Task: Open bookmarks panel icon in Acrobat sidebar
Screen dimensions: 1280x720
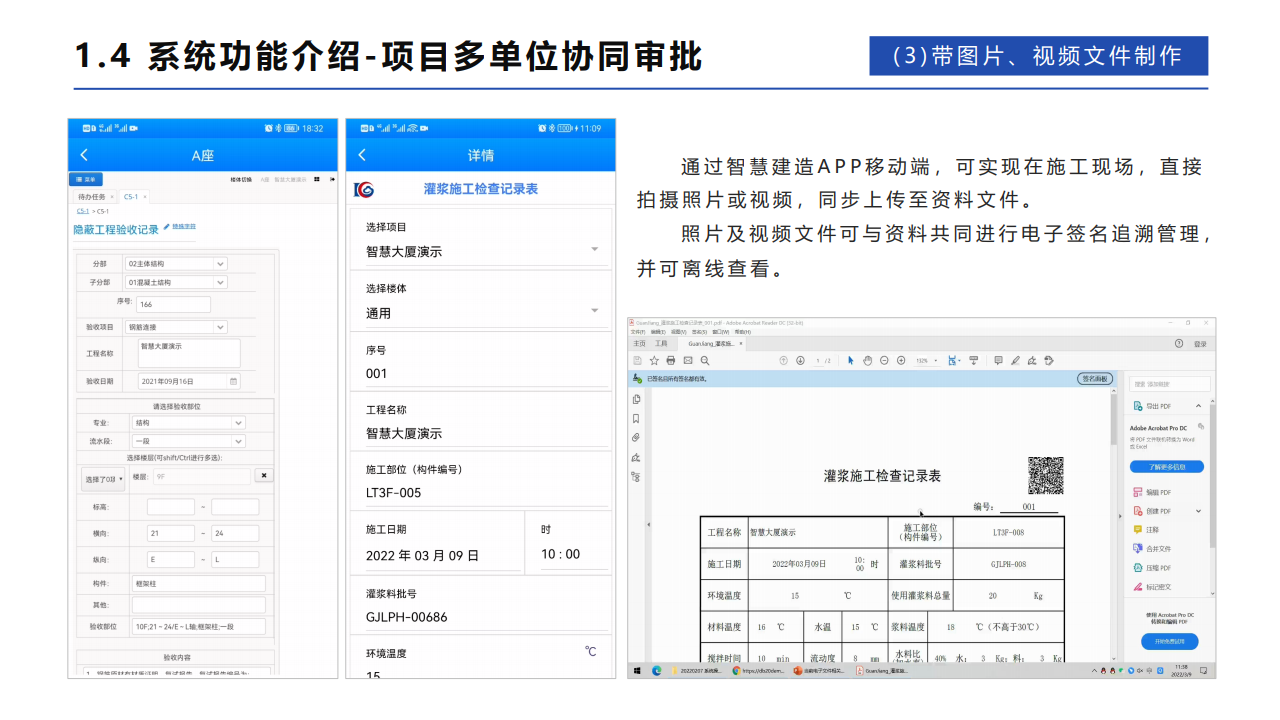Action: click(x=636, y=419)
